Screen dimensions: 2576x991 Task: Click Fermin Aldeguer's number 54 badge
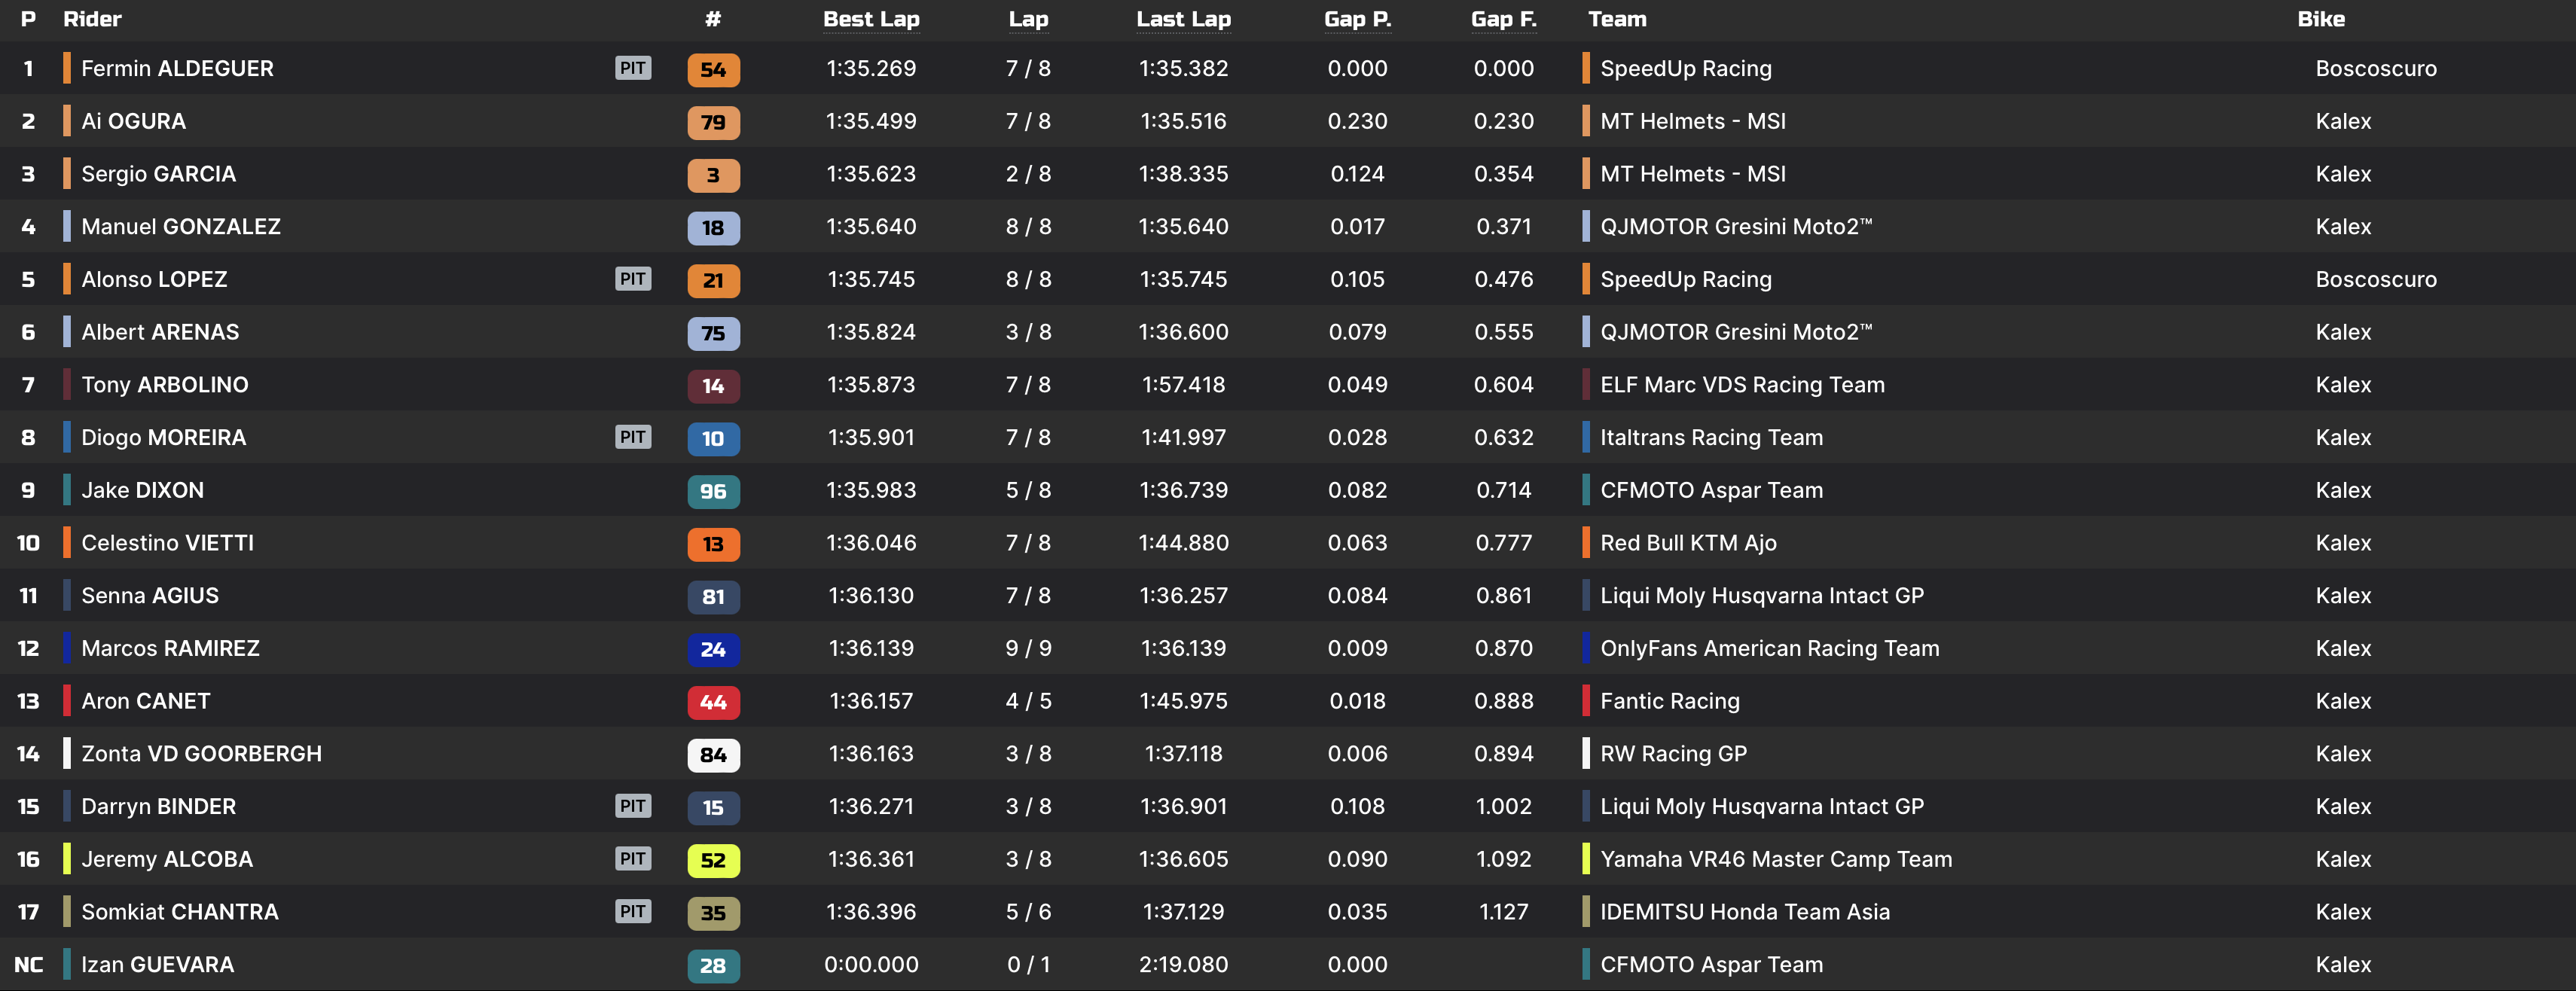pyautogui.click(x=713, y=69)
